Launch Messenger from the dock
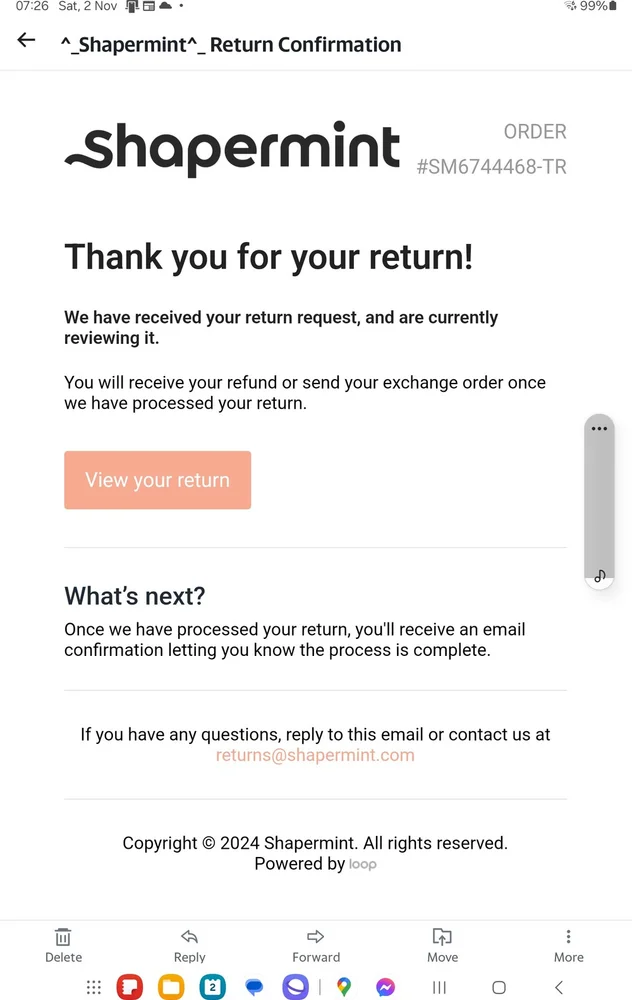The width and height of the screenshot is (632, 1000). [x=385, y=987]
